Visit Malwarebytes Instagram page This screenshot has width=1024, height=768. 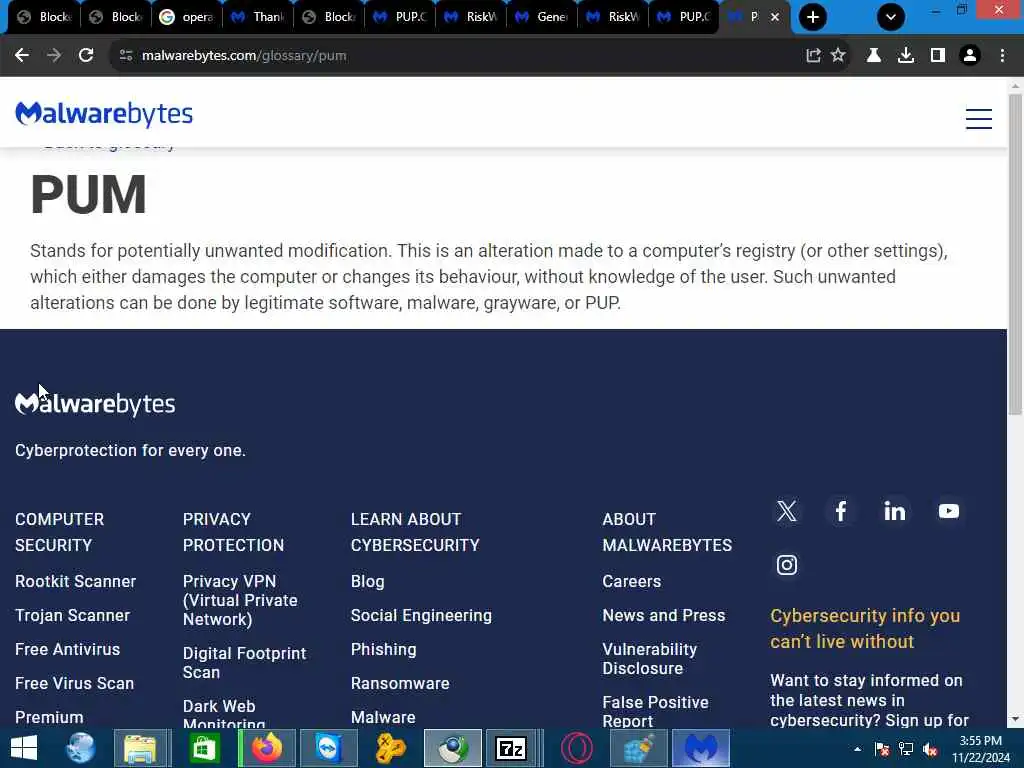tap(787, 565)
